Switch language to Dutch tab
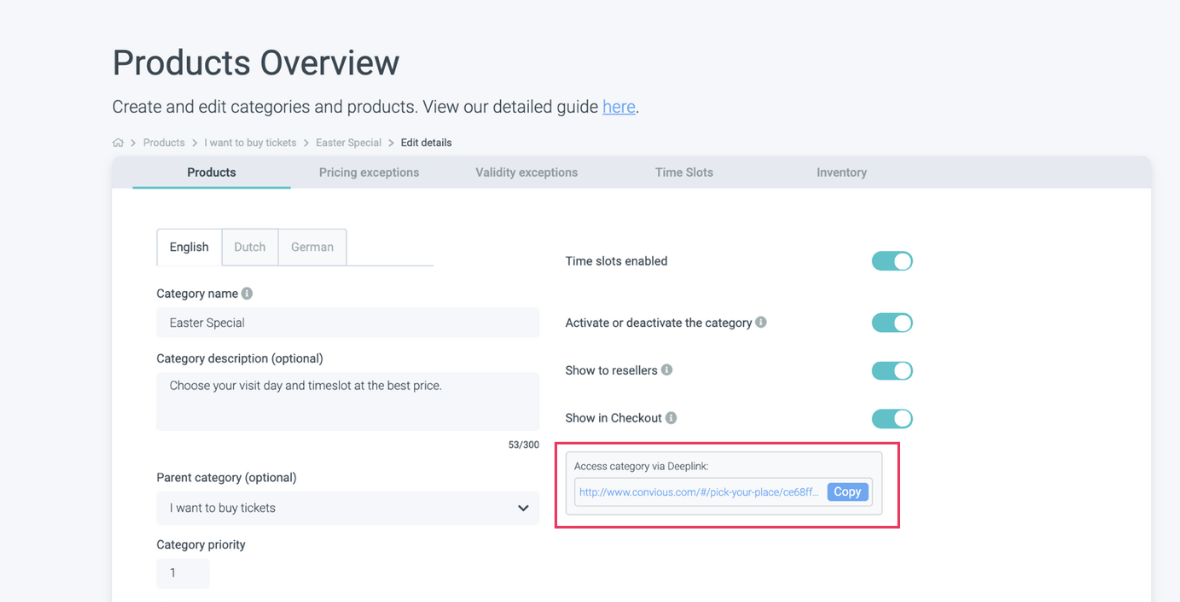This screenshot has width=1180, height=602. coord(250,247)
